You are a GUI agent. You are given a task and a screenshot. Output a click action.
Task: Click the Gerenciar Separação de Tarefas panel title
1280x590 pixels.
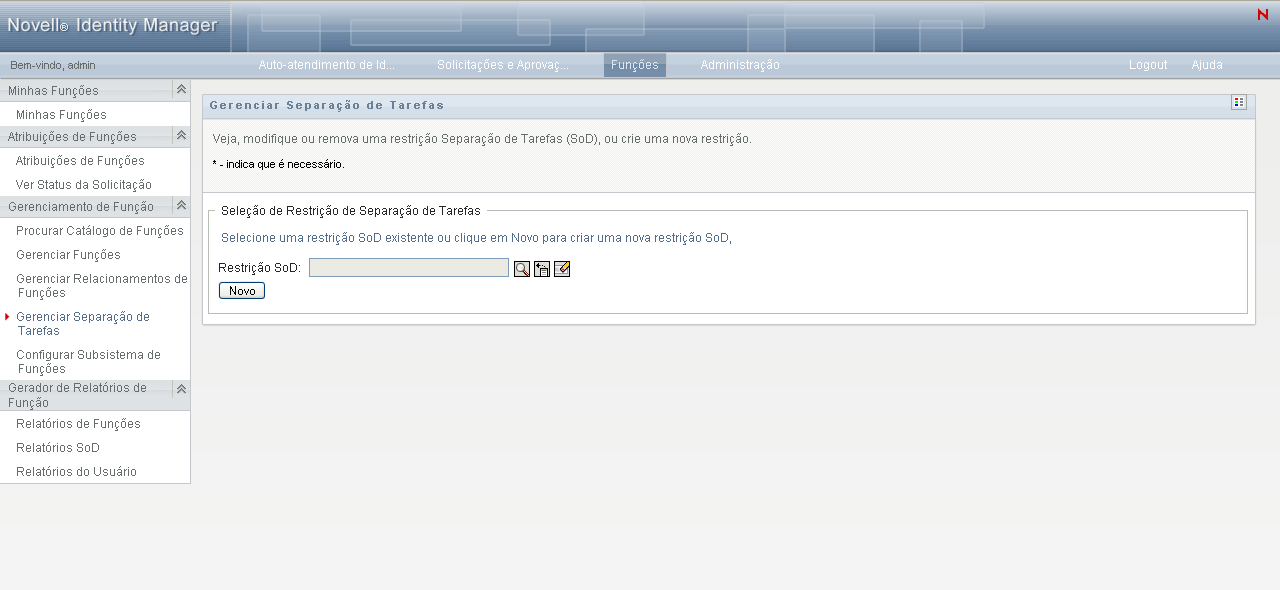pos(327,105)
